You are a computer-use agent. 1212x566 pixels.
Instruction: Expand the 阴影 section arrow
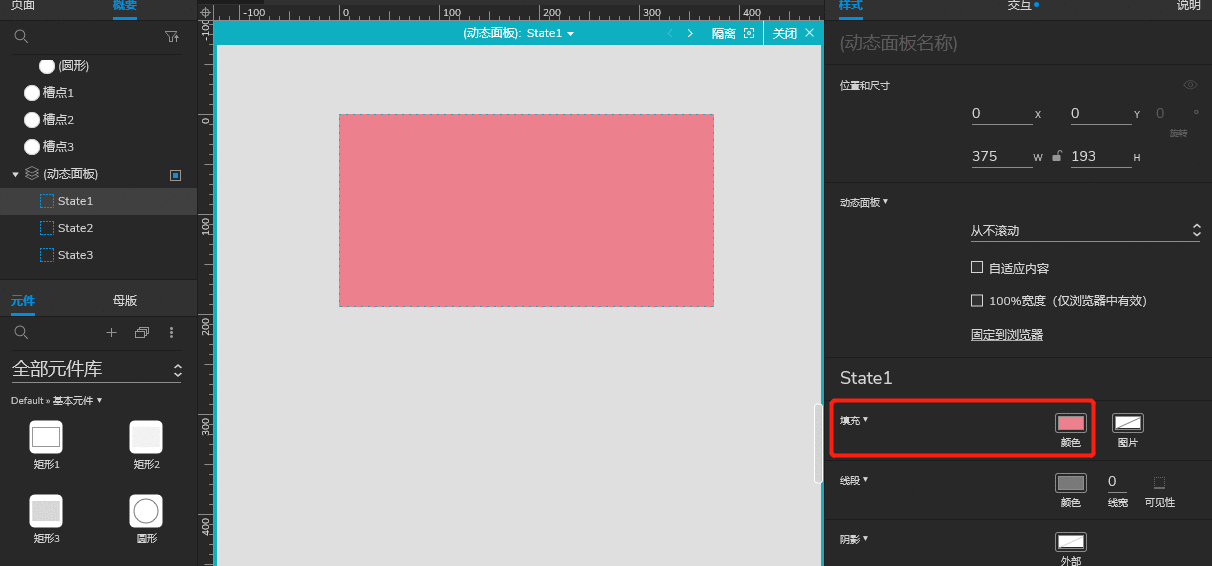point(865,538)
